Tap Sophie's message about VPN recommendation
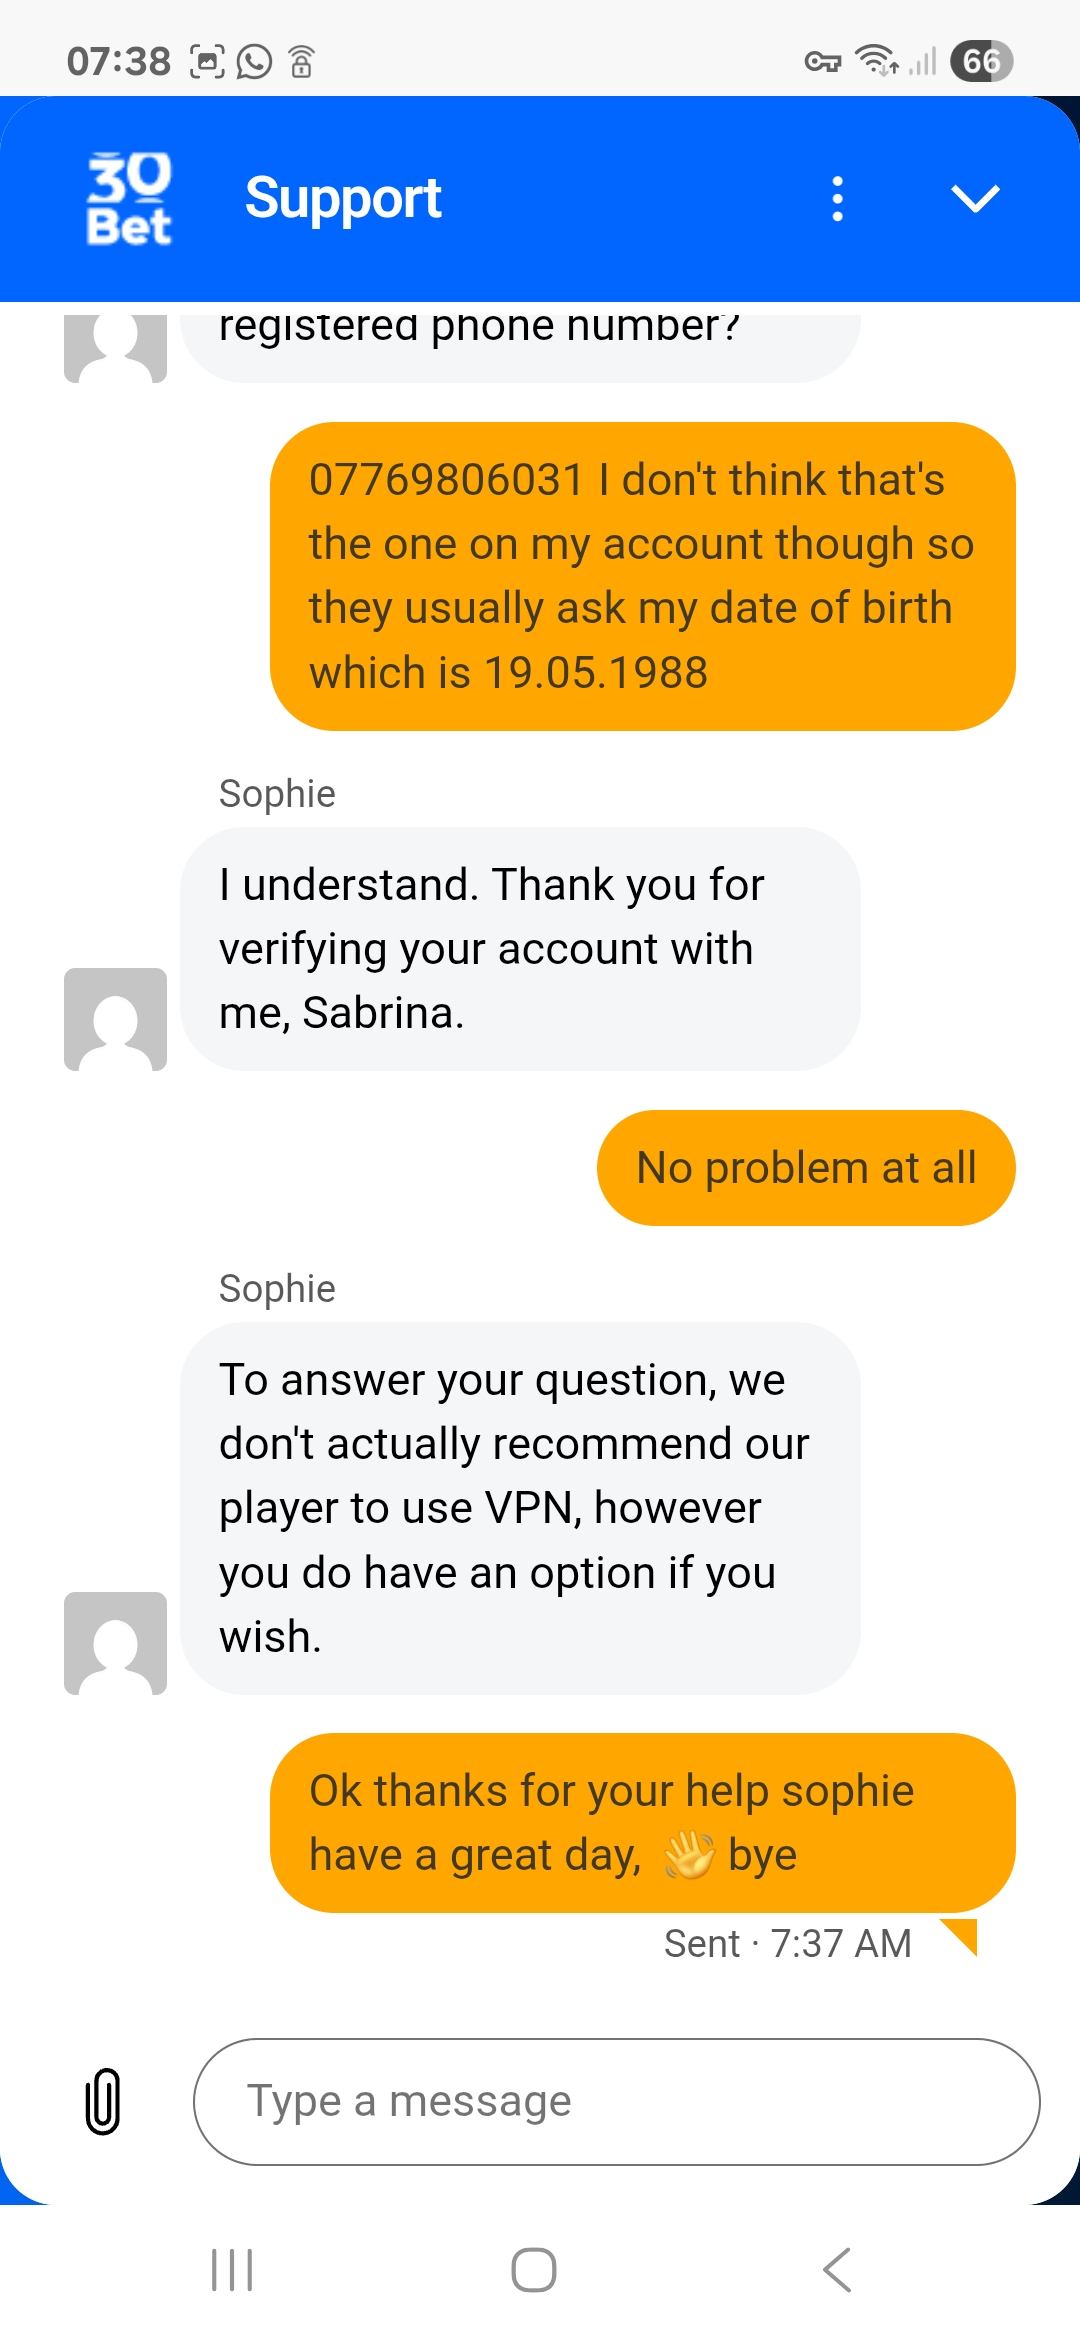This screenshot has height=2340, width=1080. tap(520, 1508)
